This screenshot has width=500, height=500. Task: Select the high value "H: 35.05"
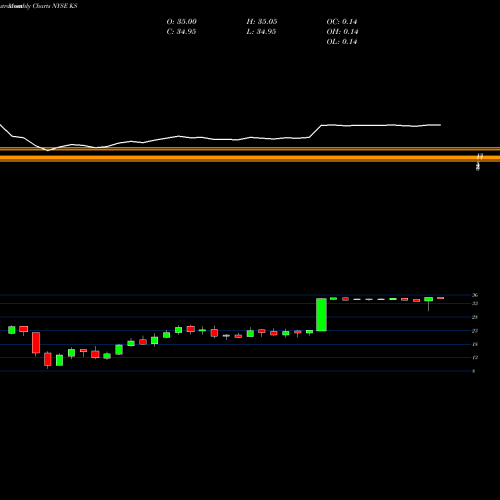[x=262, y=22]
